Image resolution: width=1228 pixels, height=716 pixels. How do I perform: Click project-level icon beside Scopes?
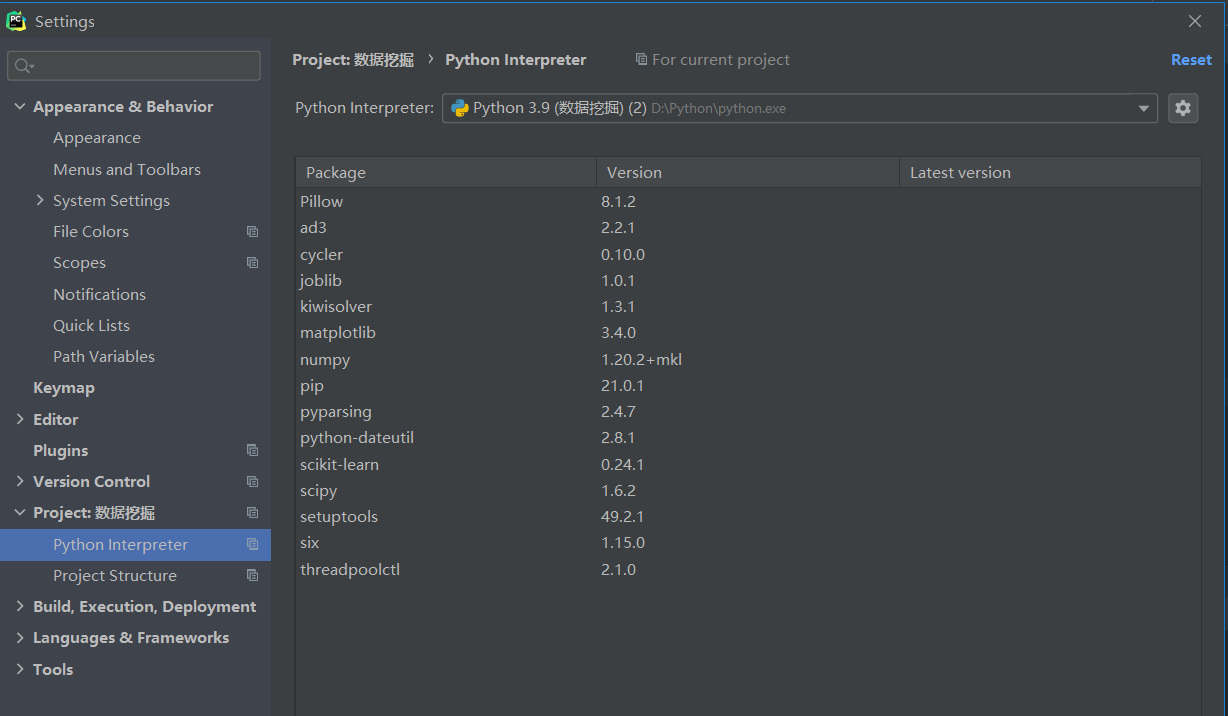click(x=252, y=263)
